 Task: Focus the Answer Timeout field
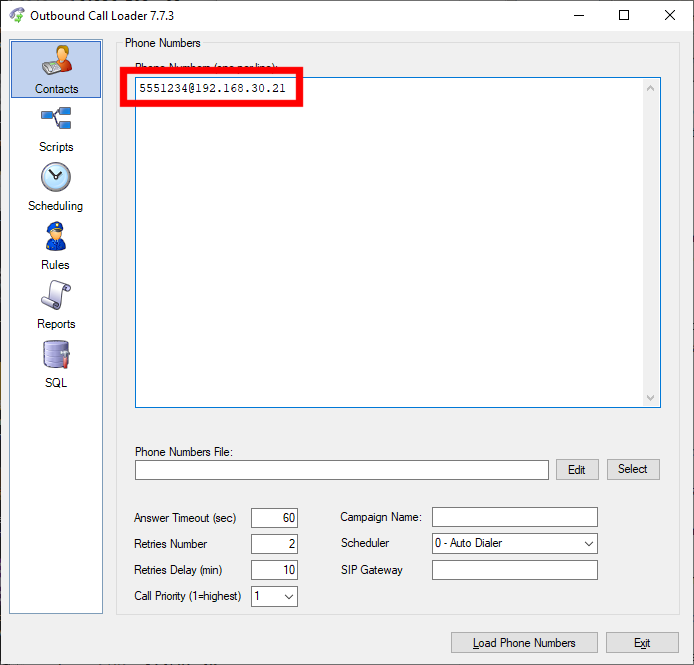point(274,518)
